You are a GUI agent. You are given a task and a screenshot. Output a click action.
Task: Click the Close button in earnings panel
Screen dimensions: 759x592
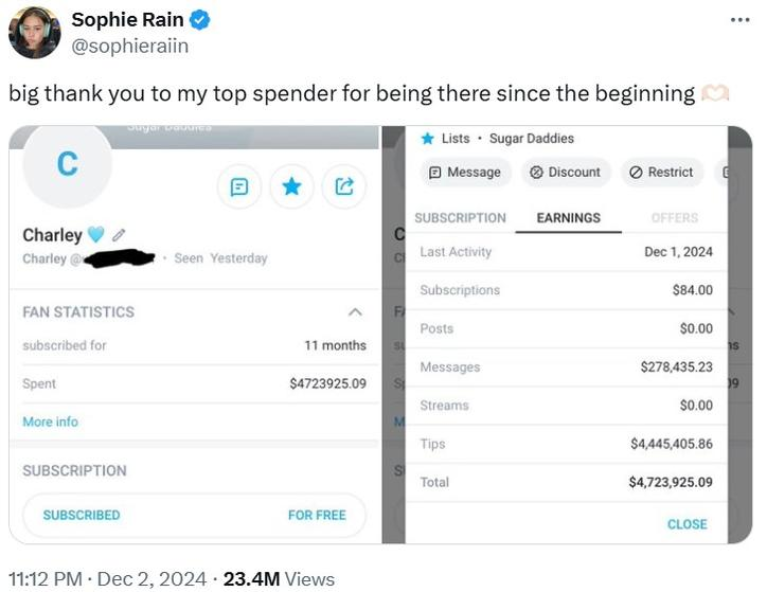tap(687, 524)
